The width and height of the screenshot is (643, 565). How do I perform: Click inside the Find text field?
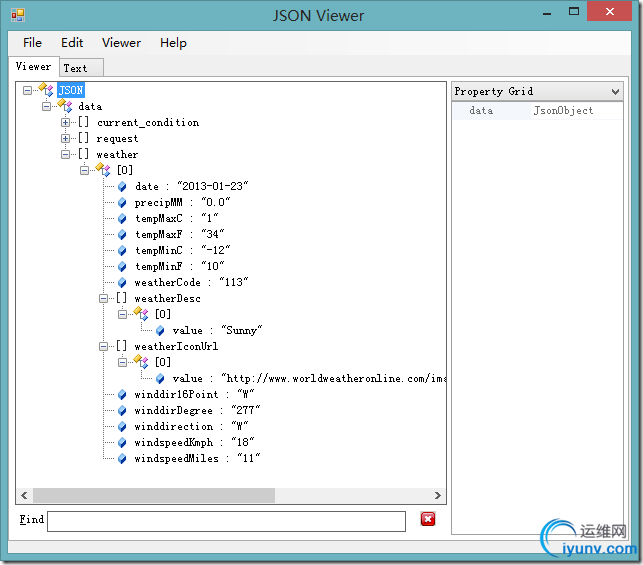point(226,520)
